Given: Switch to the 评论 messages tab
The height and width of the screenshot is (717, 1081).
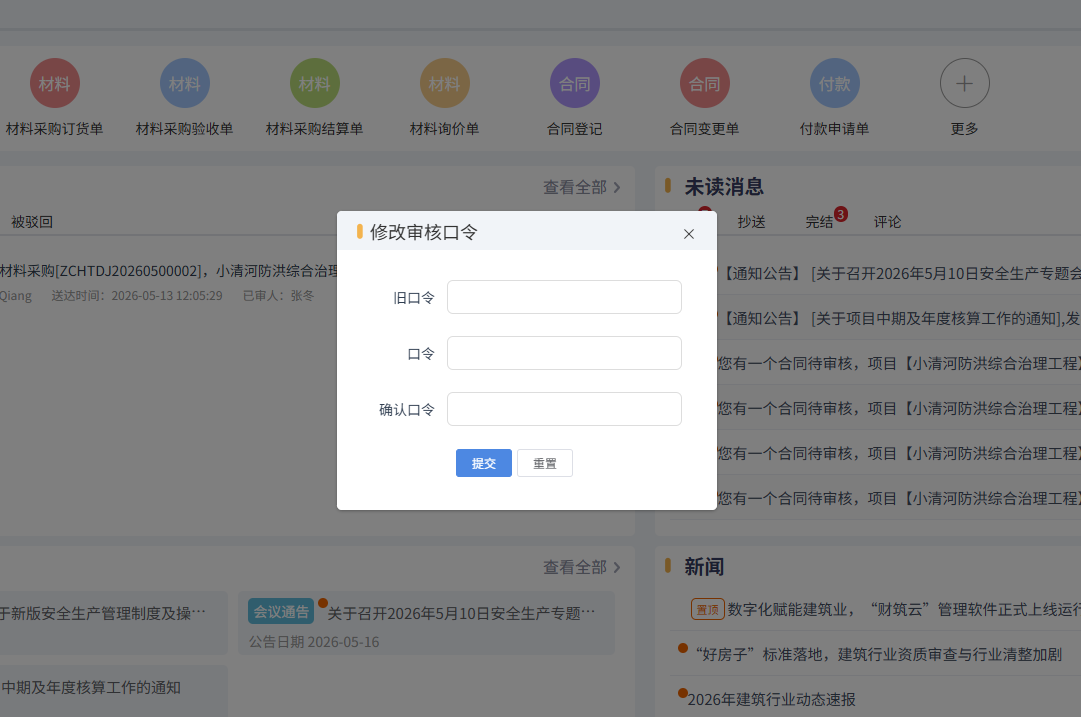Looking at the screenshot, I should coord(887,222).
